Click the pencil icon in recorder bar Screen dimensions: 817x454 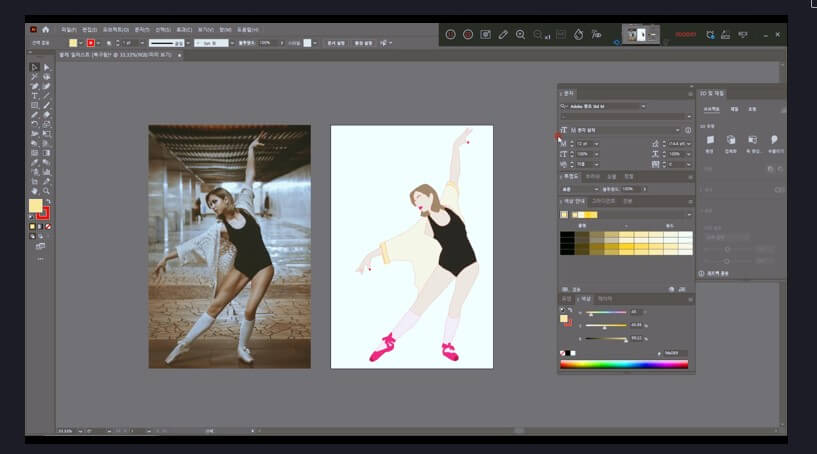tap(503, 34)
